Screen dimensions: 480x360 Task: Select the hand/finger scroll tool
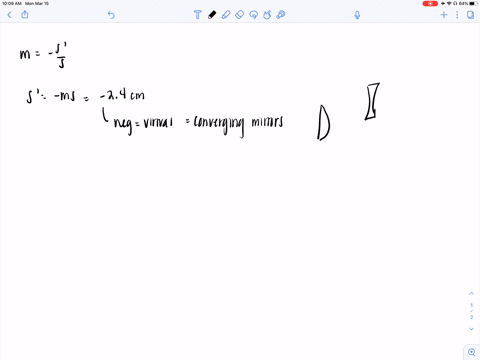click(x=267, y=15)
